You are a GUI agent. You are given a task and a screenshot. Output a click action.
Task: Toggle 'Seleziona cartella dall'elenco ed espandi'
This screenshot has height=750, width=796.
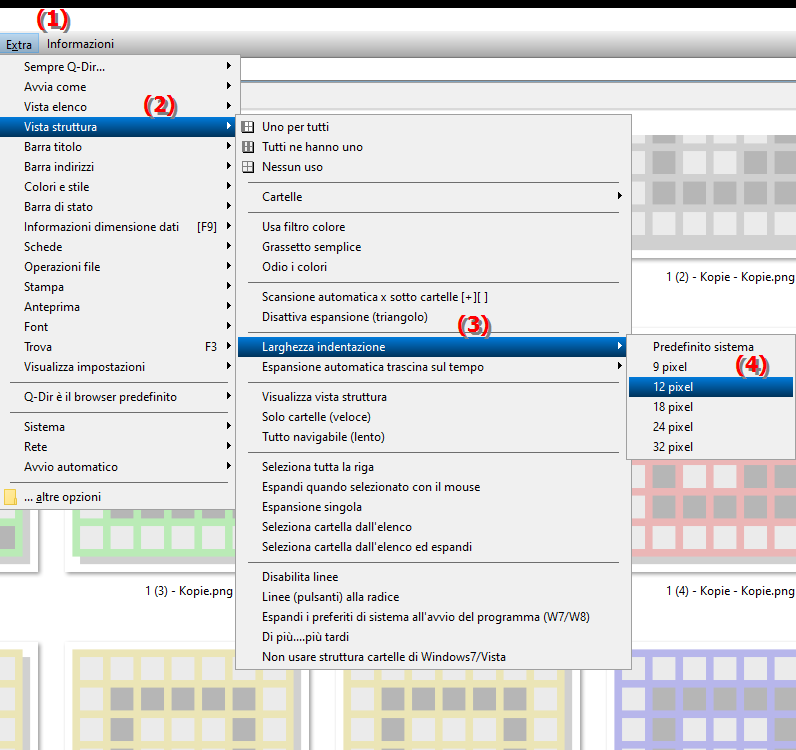433,547
